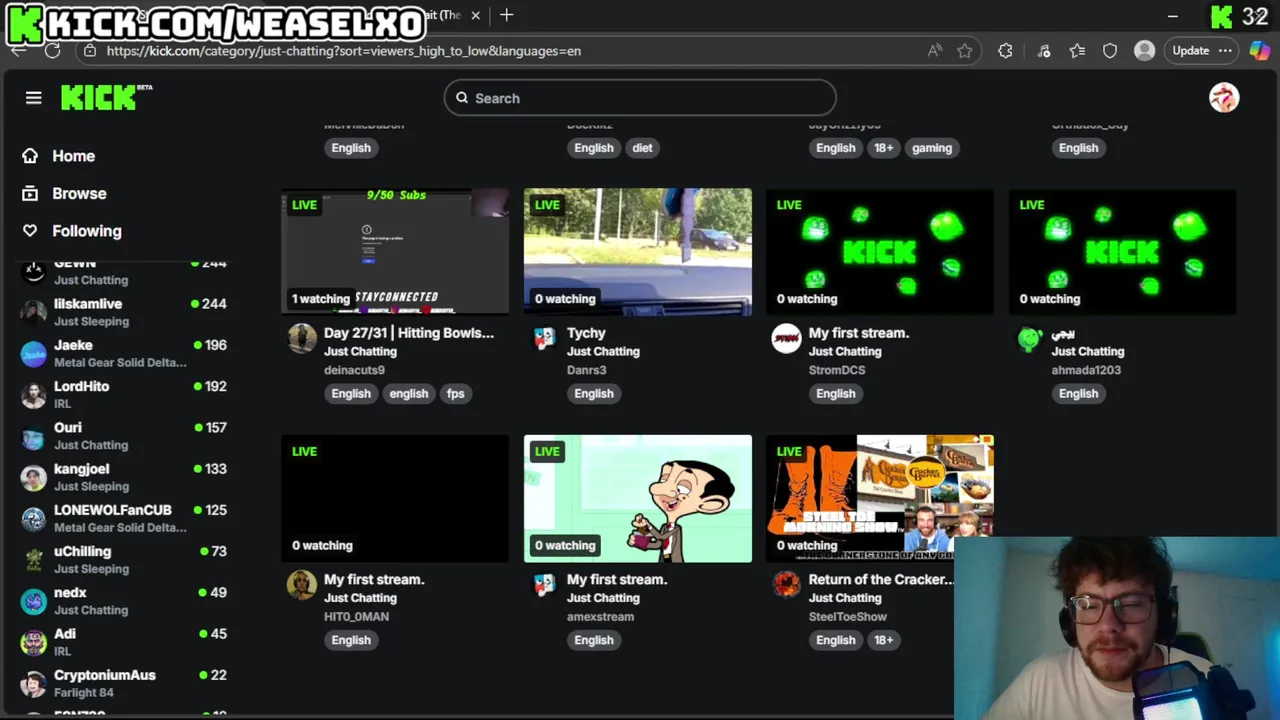
Task: Open Danrs3 channel name link
Action: point(587,370)
